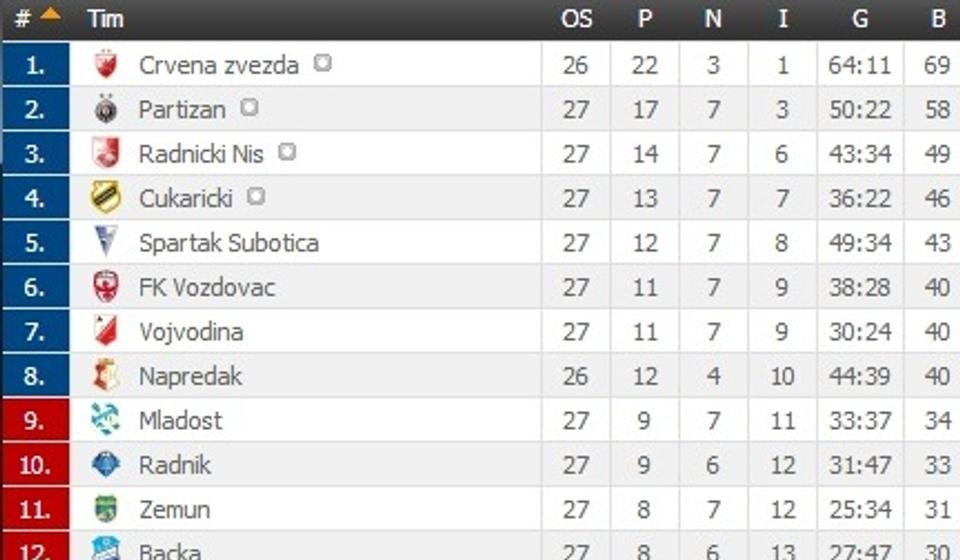Click the Zemun club crest icon
The image size is (960, 560).
105,509
